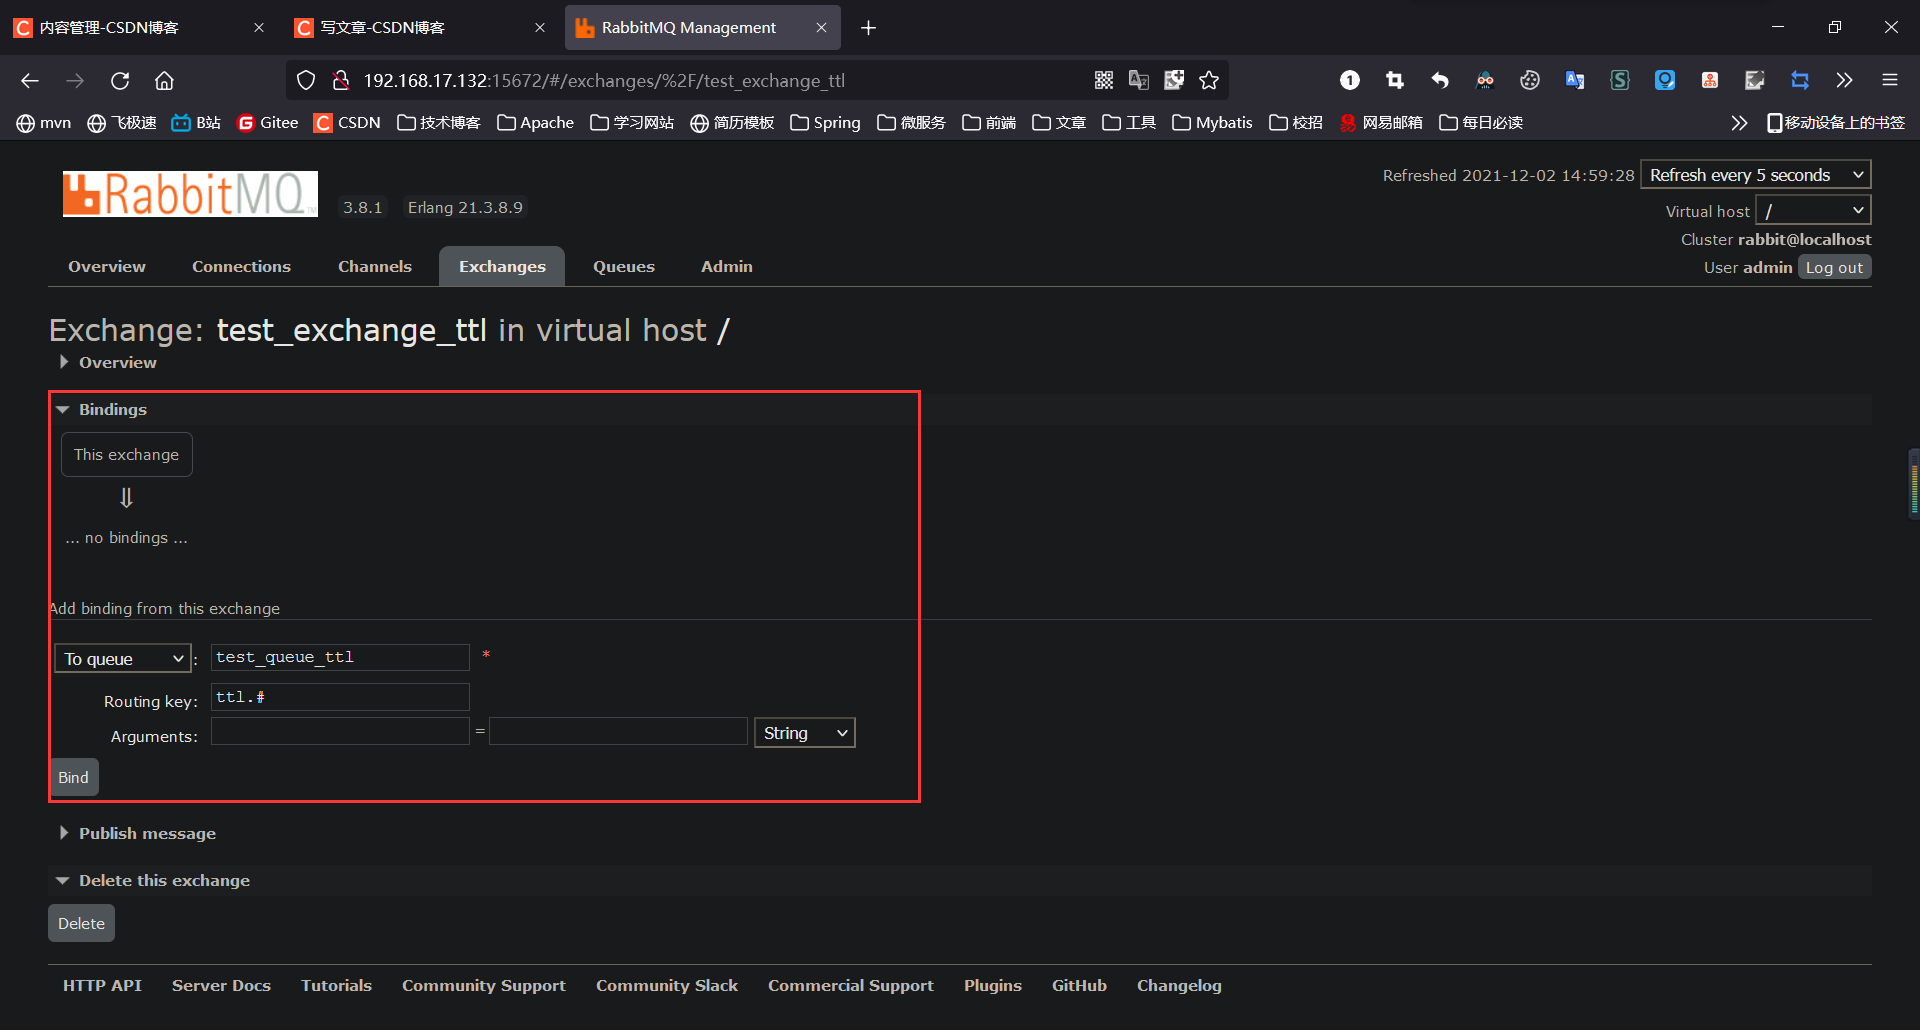Open the Gitee bookmark

coord(268,123)
